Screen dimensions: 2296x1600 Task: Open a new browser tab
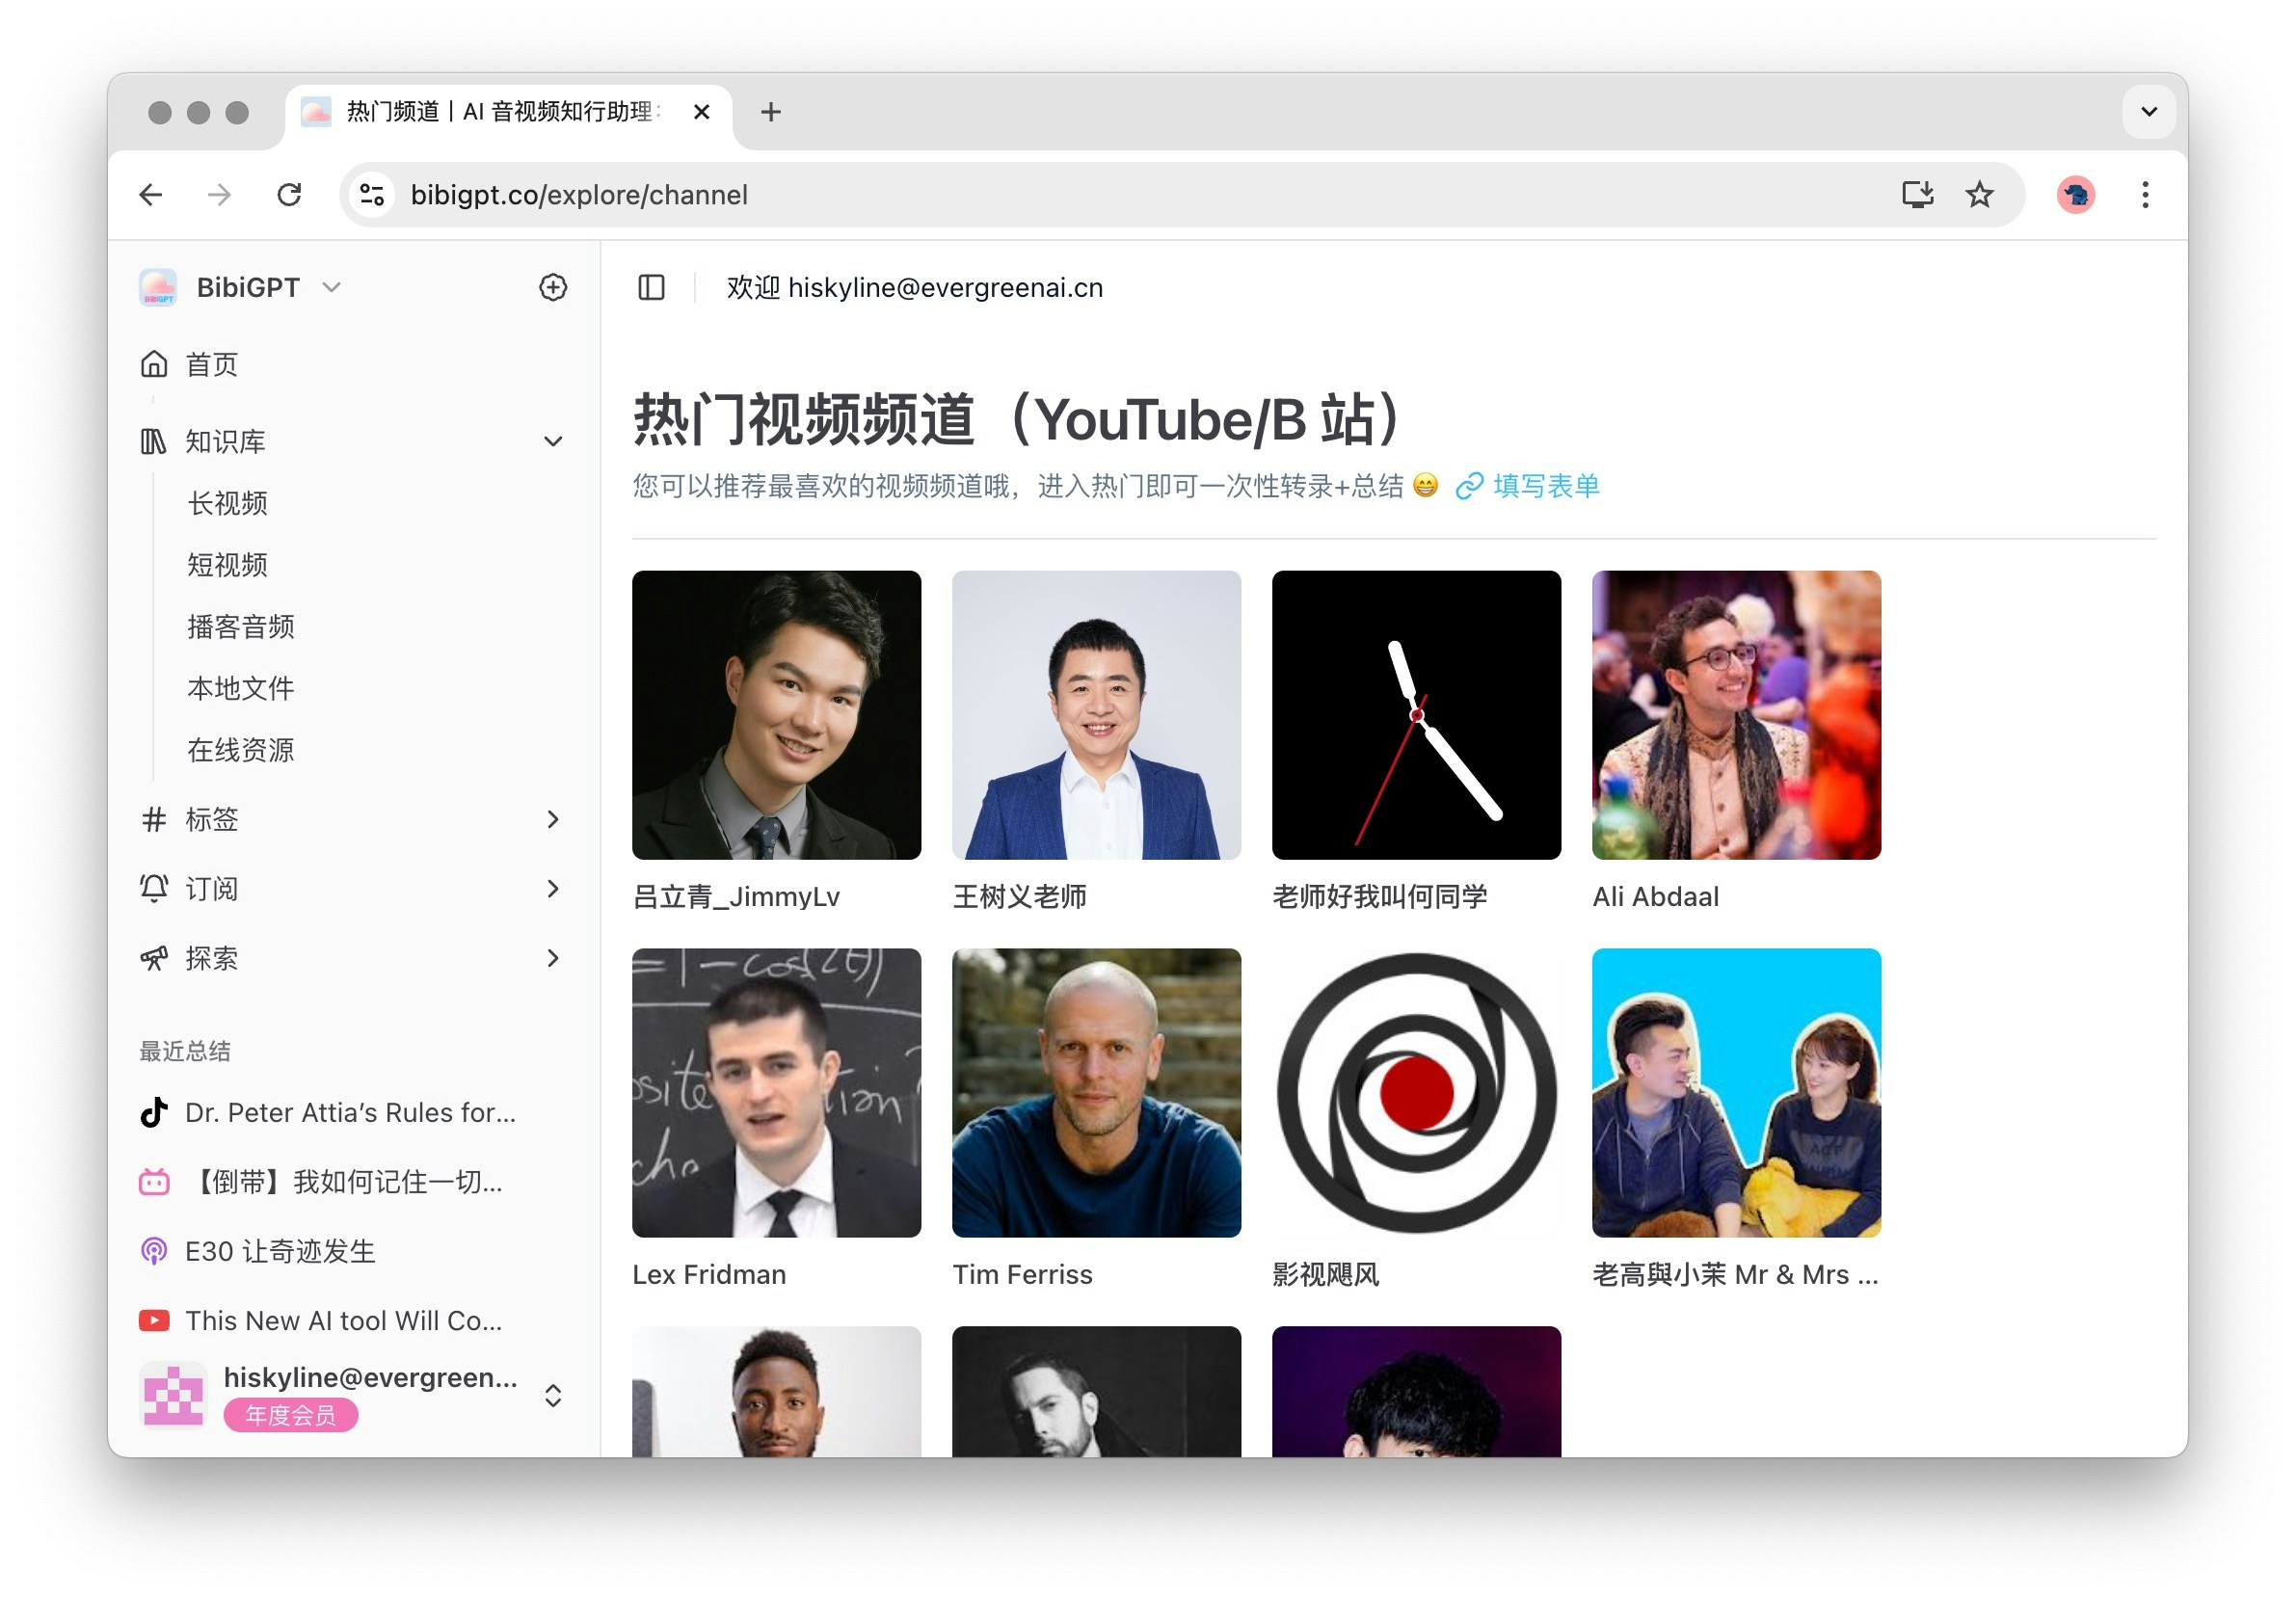pyautogui.click(x=770, y=112)
